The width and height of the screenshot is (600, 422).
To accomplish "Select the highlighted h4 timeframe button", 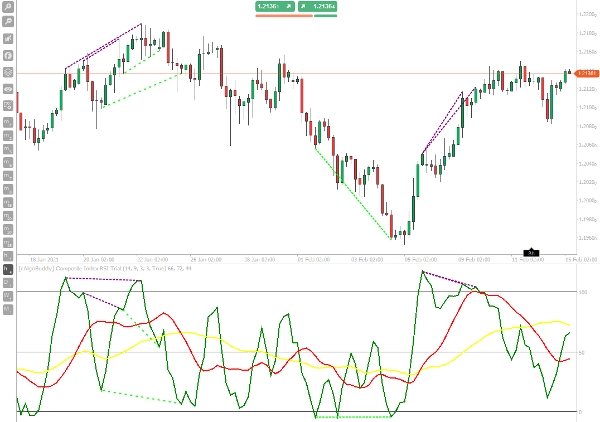I will 8,269.
